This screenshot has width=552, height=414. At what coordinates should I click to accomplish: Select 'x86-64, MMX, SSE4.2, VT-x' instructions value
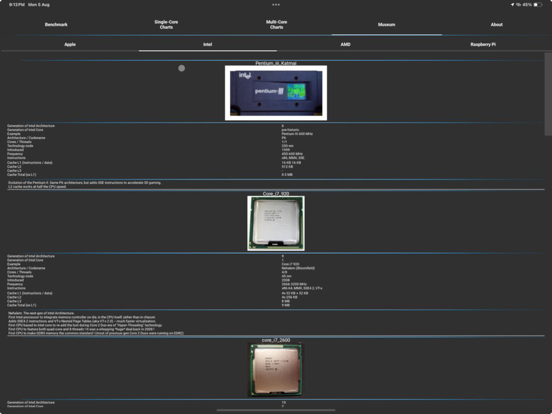302,288
